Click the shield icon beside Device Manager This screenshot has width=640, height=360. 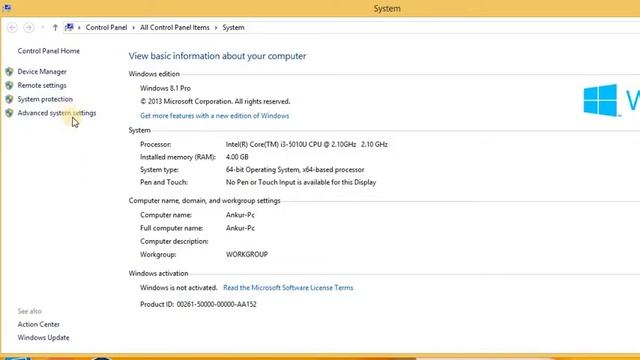point(9,71)
